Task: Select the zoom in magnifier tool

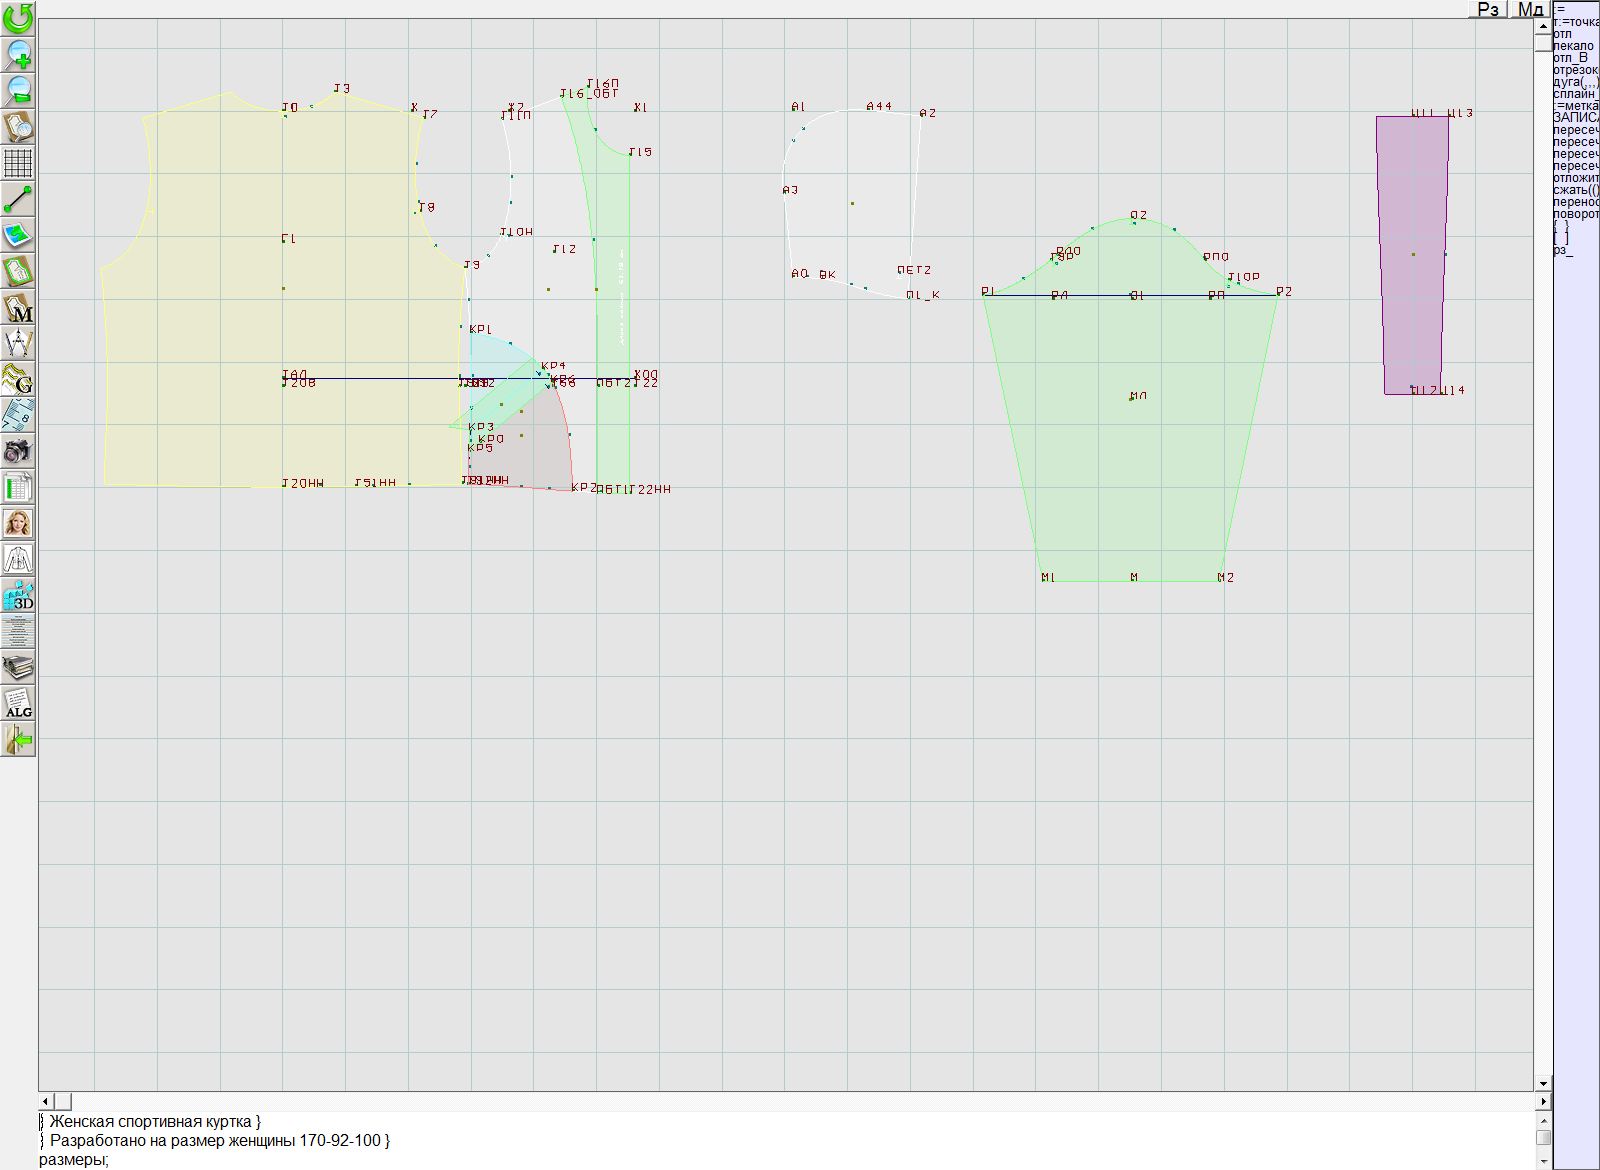Action: (x=18, y=54)
